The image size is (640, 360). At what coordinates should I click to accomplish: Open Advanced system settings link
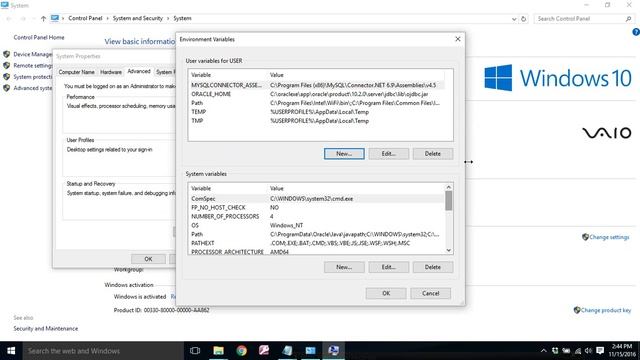pyautogui.click(x=33, y=88)
